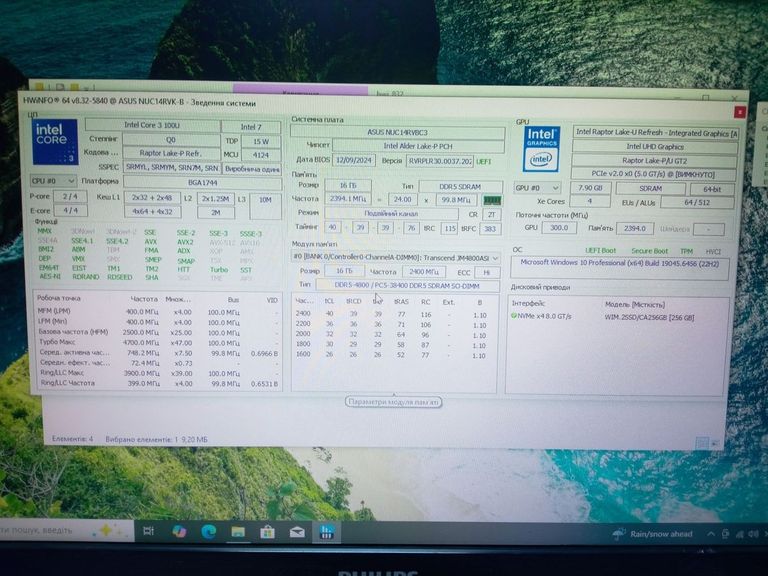Click the HWiNFO taskbar icon

tap(326, 532)
